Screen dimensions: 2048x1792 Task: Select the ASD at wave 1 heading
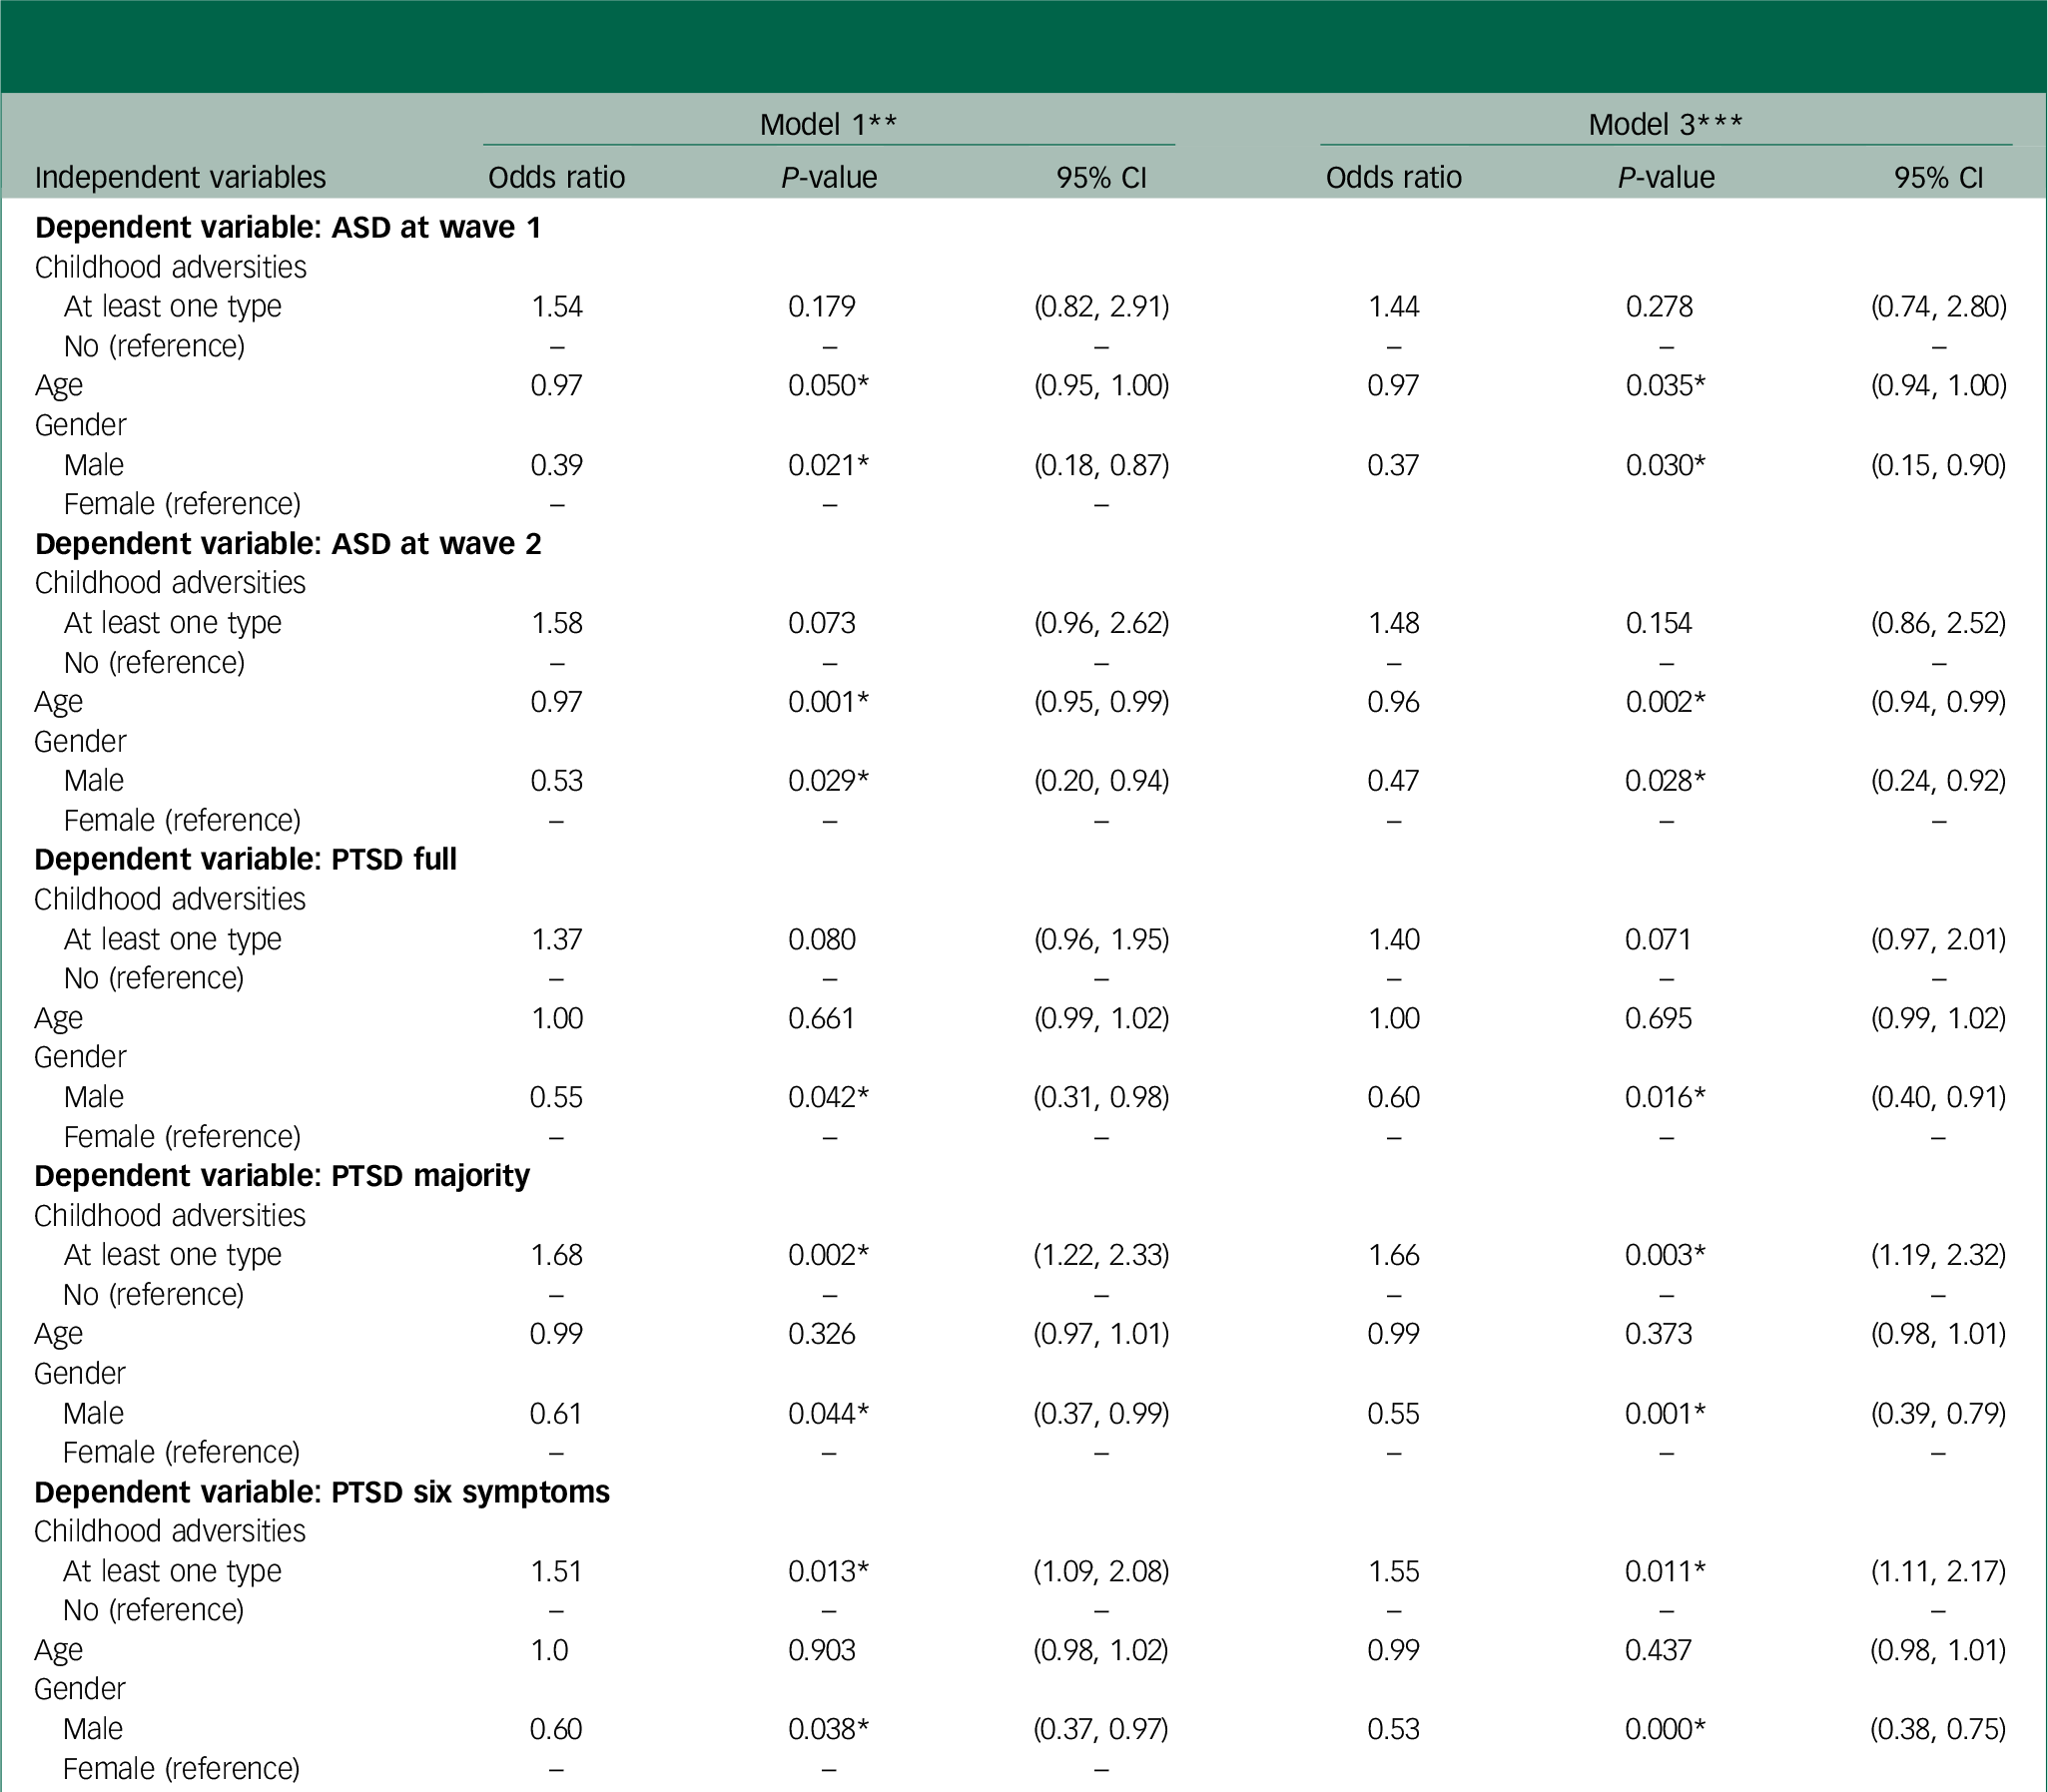pyautogui.click(x=288, y=227)
